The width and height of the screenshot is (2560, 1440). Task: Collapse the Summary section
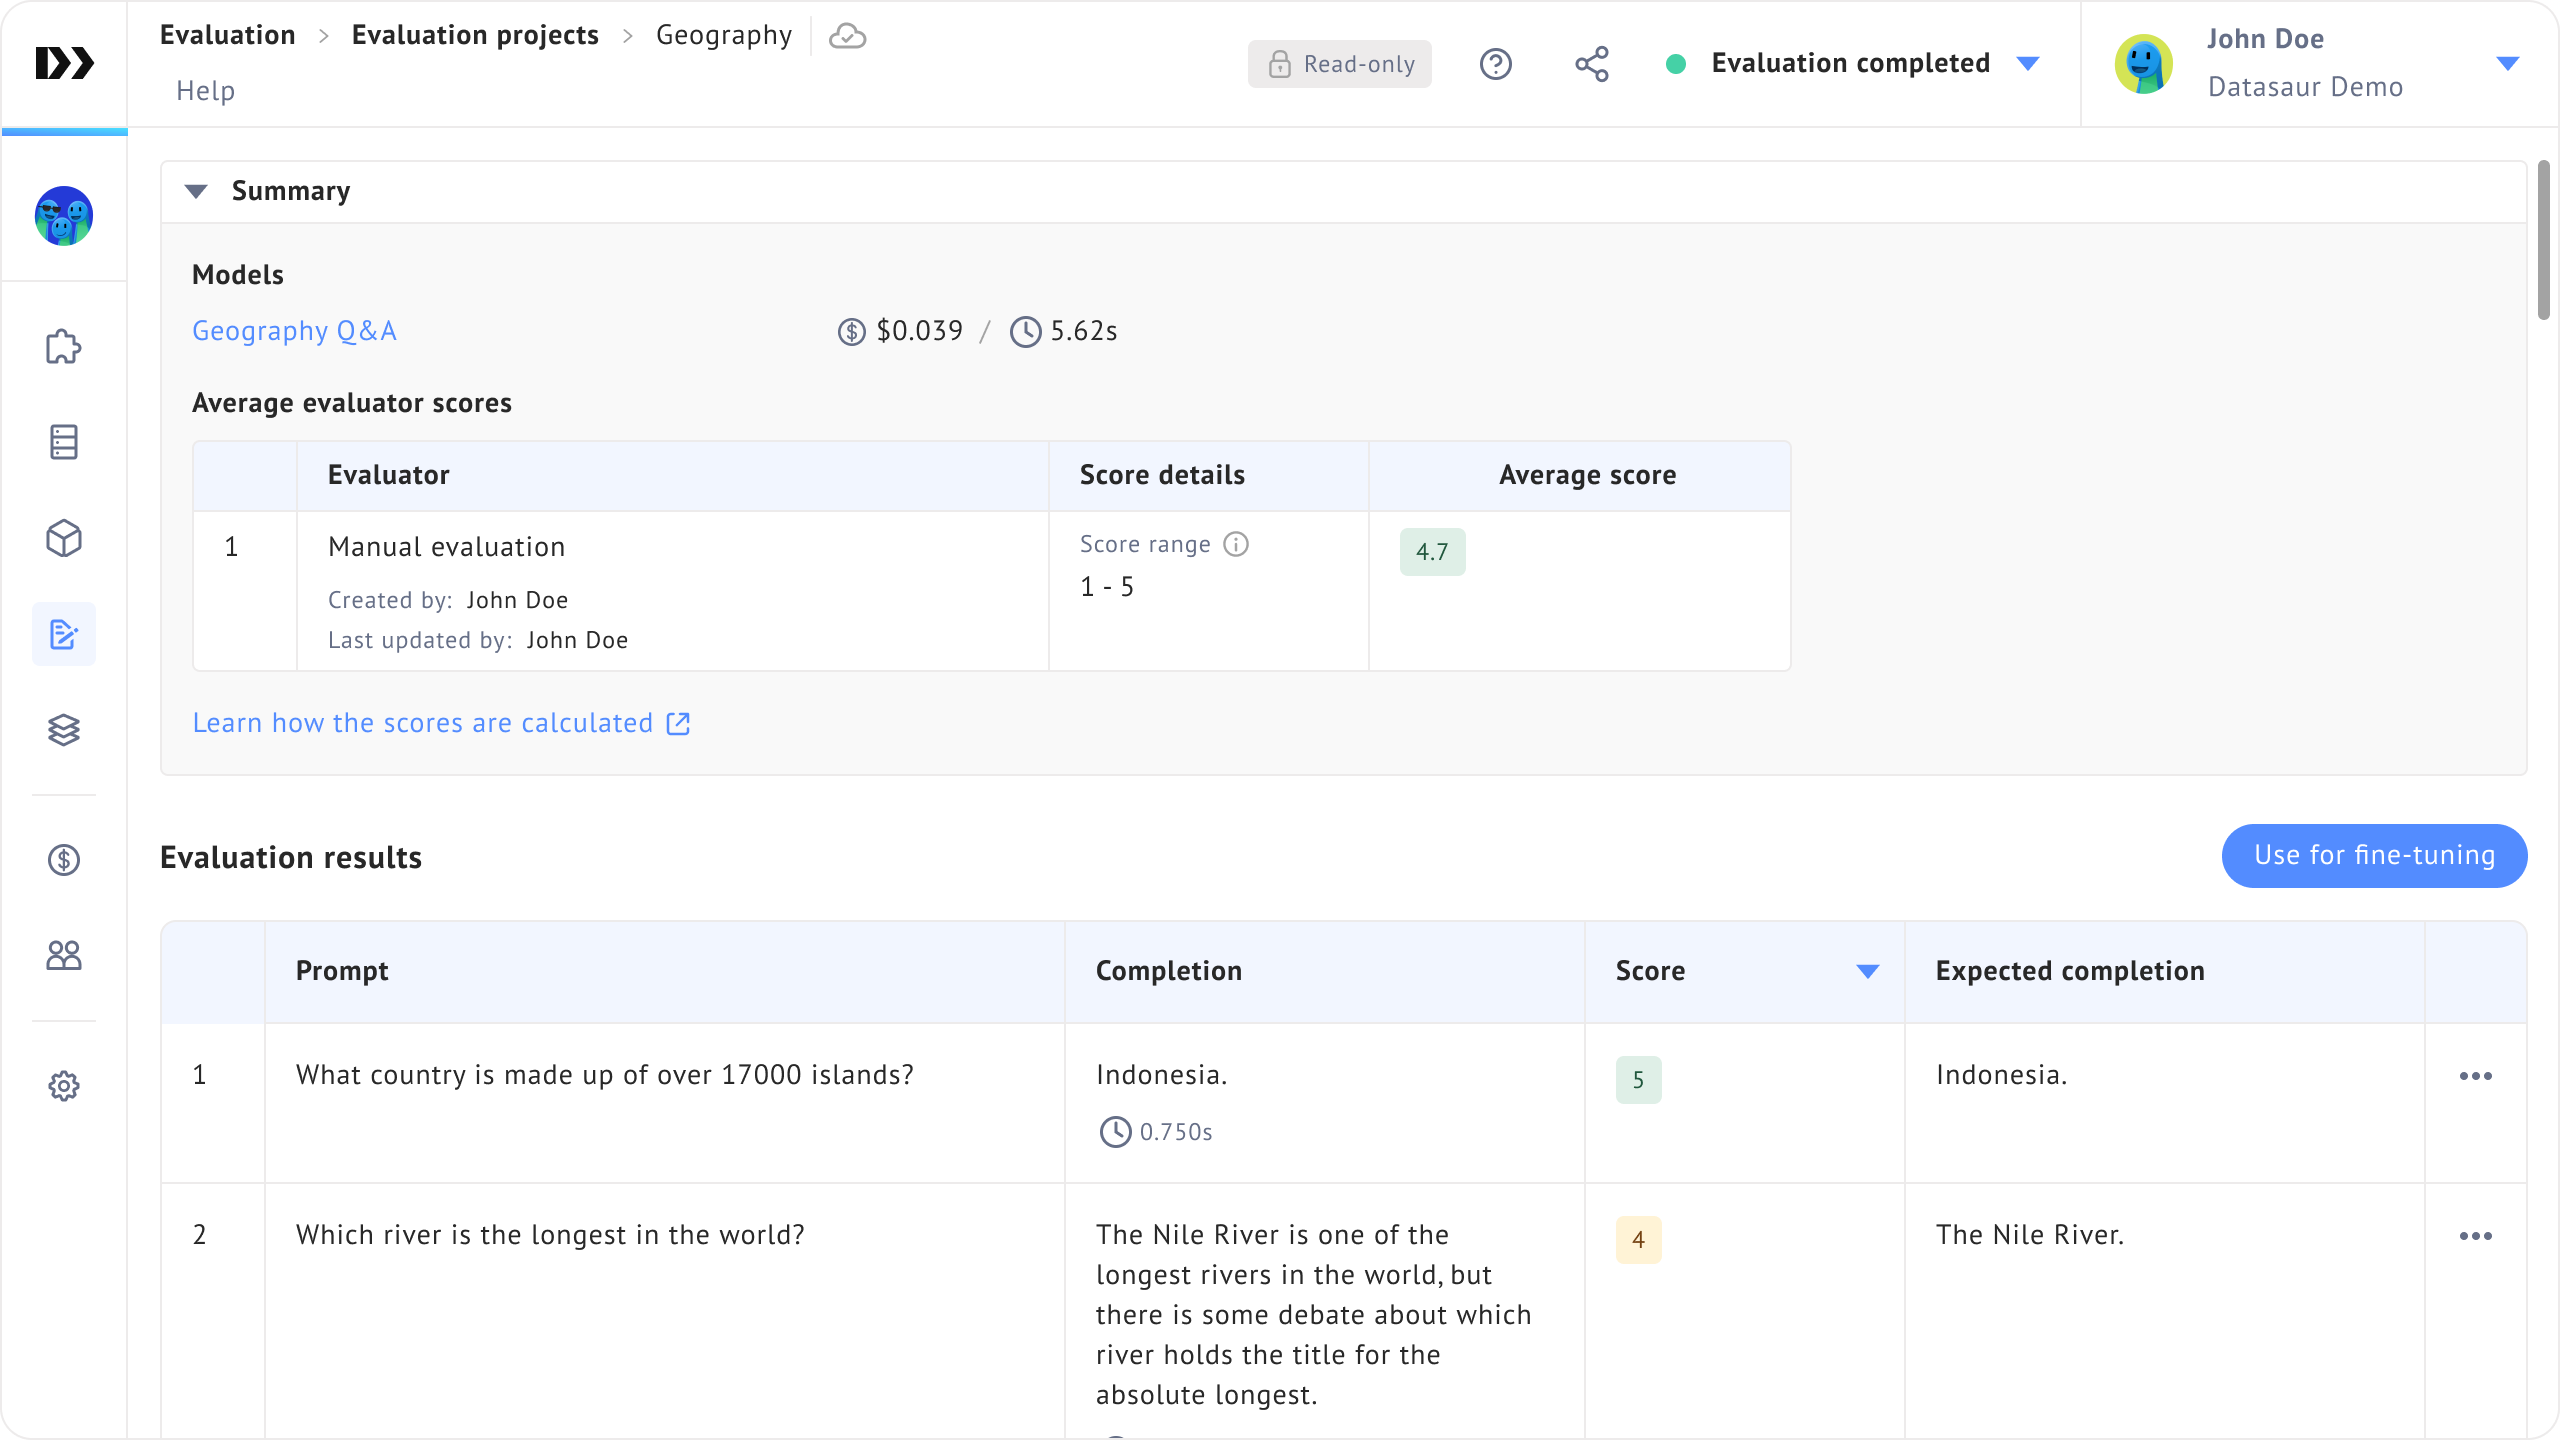[x=196, y=191]
